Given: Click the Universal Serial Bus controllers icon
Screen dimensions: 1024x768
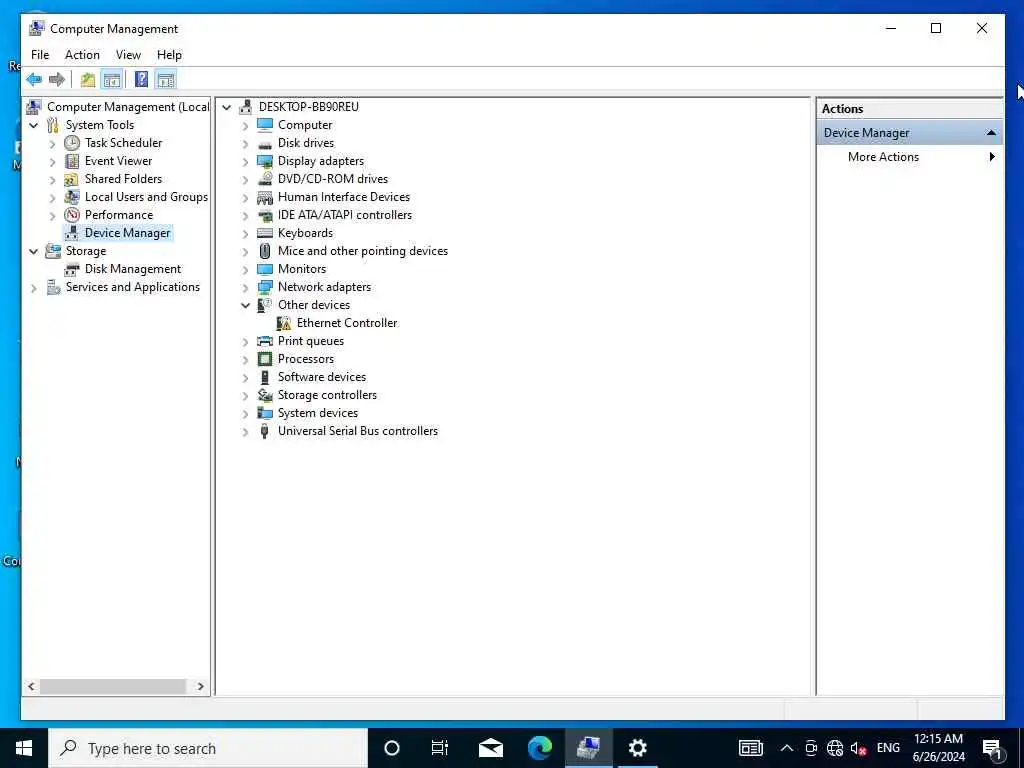Looking at the screenshot, I should pos(264,431).
